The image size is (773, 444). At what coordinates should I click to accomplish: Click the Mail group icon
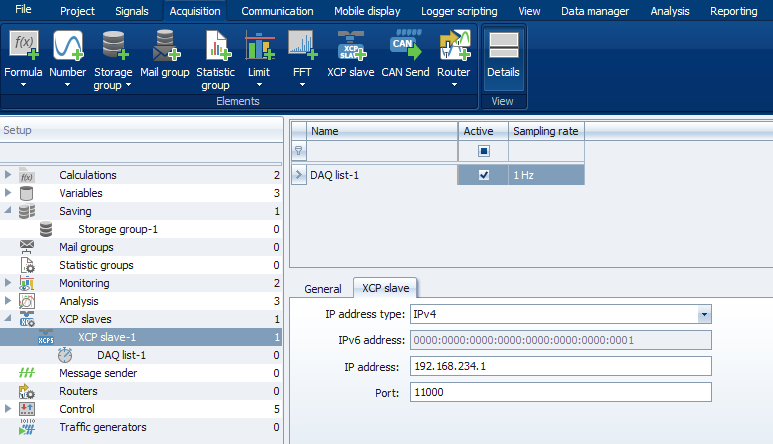coord(164,45)
